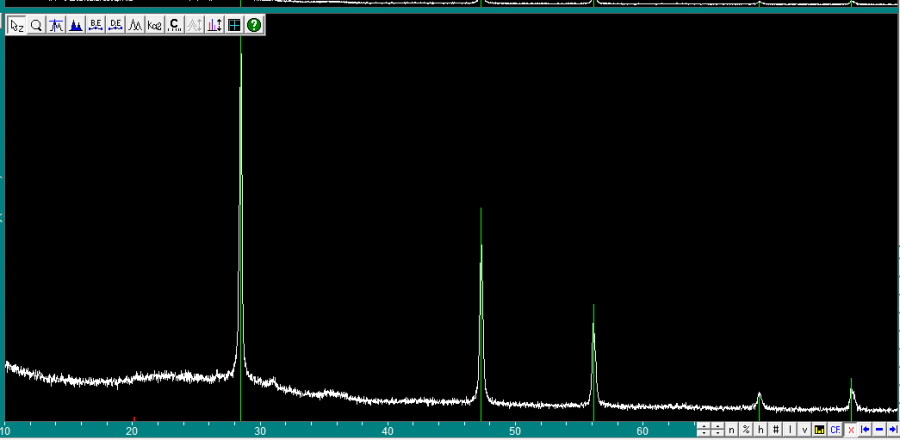
Task: Toggle the 'h' hkl label button
Action: tap(761, 429)
